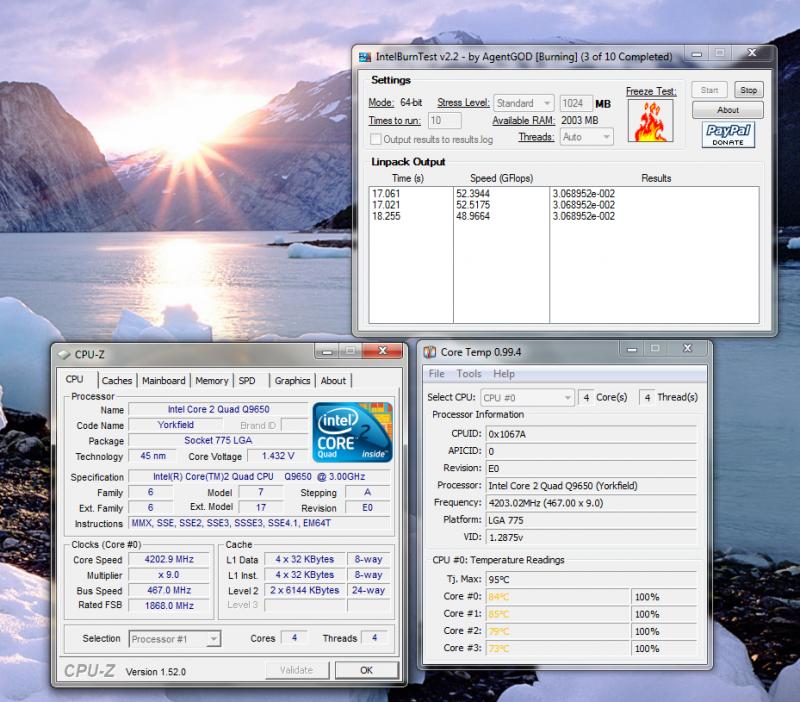Close the Core Temp window

(x=688, y=349)
